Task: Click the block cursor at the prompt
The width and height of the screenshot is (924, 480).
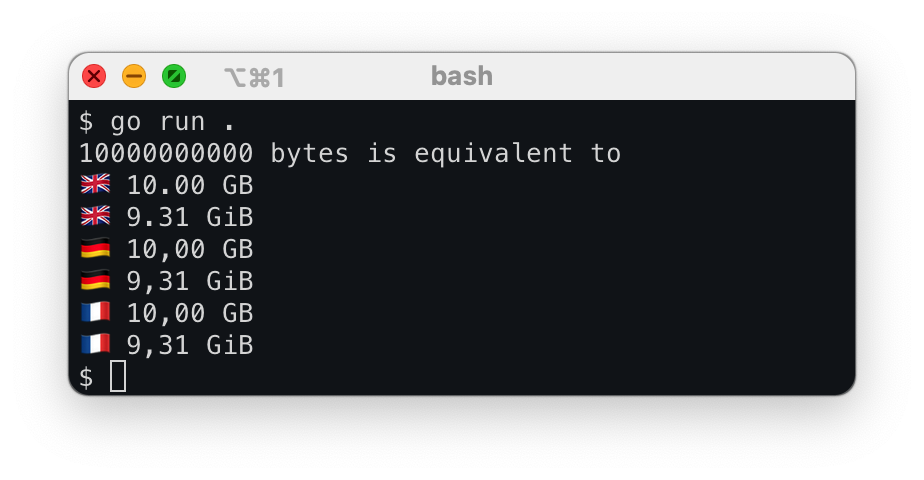Action: [118, 377]
